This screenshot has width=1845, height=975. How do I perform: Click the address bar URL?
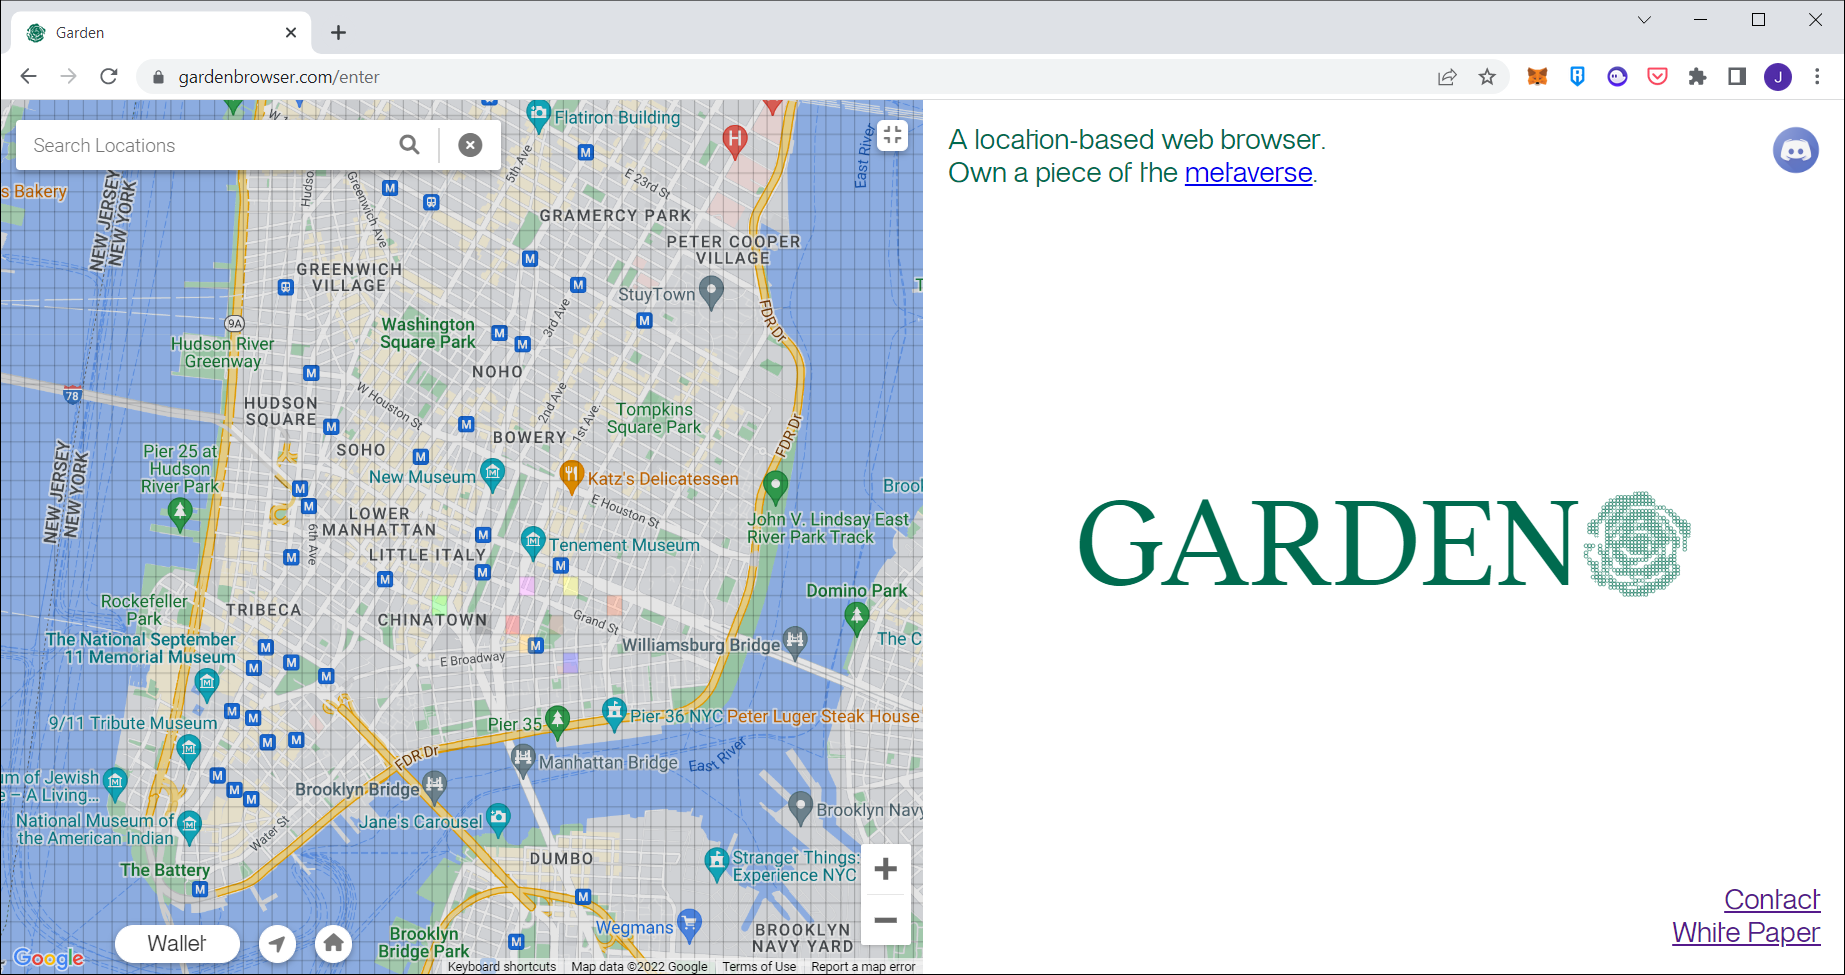[x=279, y=77]
